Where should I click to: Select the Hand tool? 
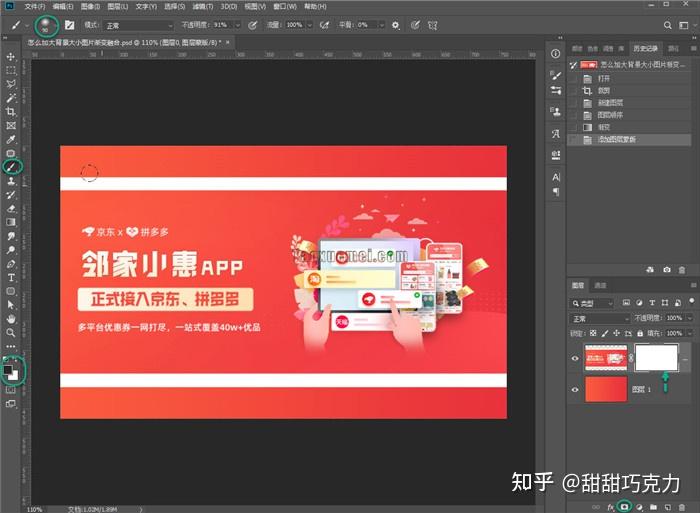click(x=11, y=319)
